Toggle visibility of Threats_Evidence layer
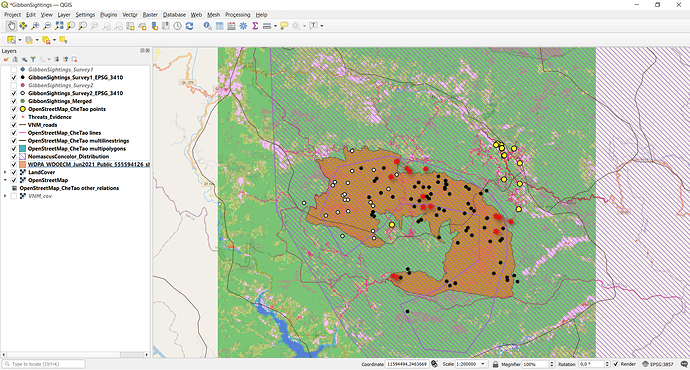Image resolution: width=690 pixels, height=370 pixels. click(14, 117)
